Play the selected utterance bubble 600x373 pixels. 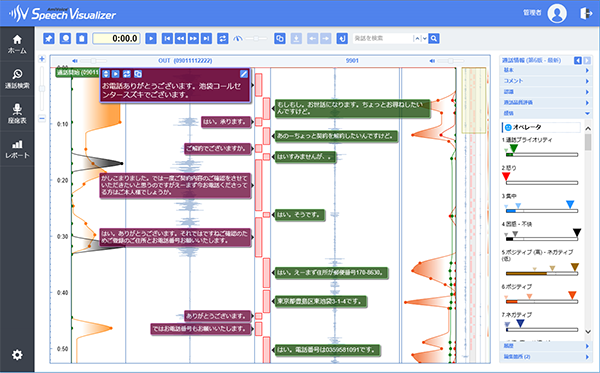[x=116, y=74]
